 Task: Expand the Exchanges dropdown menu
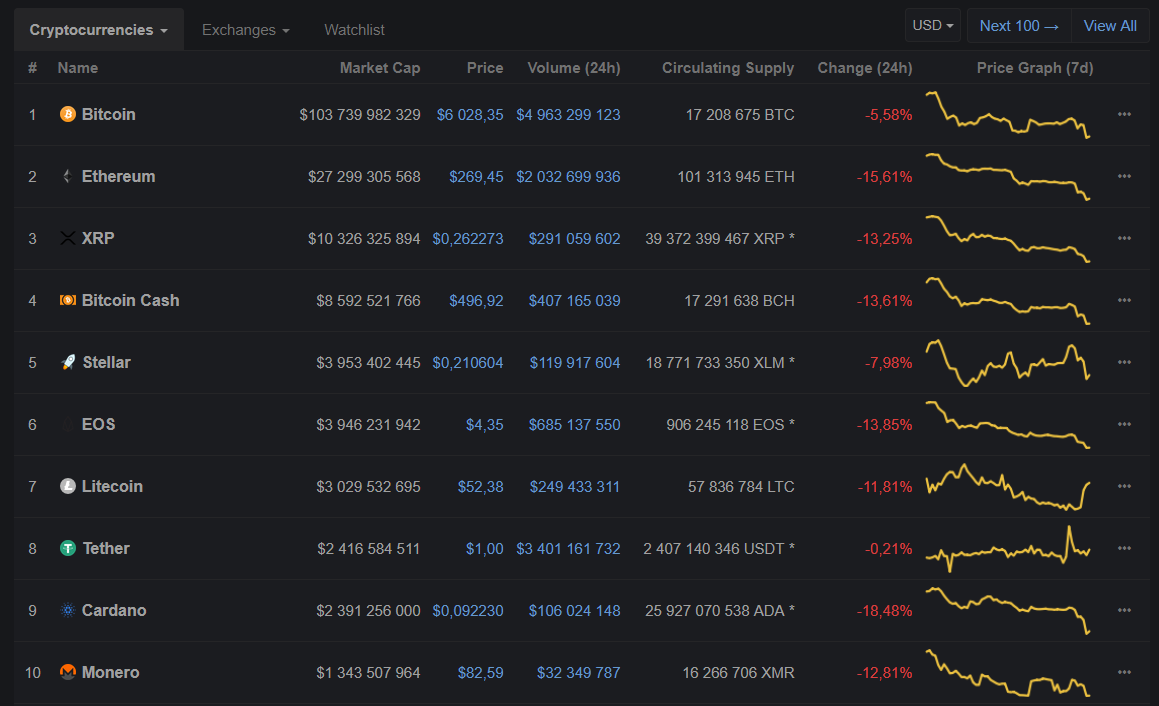point(245,30)
